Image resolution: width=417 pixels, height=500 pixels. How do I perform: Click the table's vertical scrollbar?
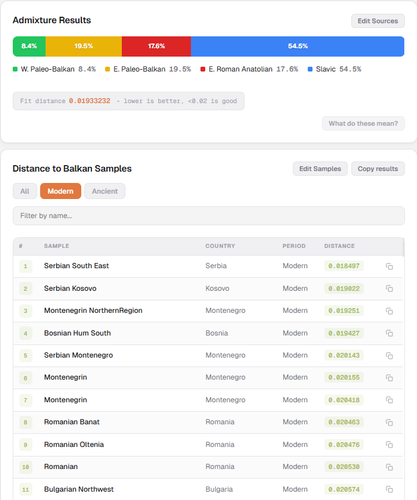(404, 247)
